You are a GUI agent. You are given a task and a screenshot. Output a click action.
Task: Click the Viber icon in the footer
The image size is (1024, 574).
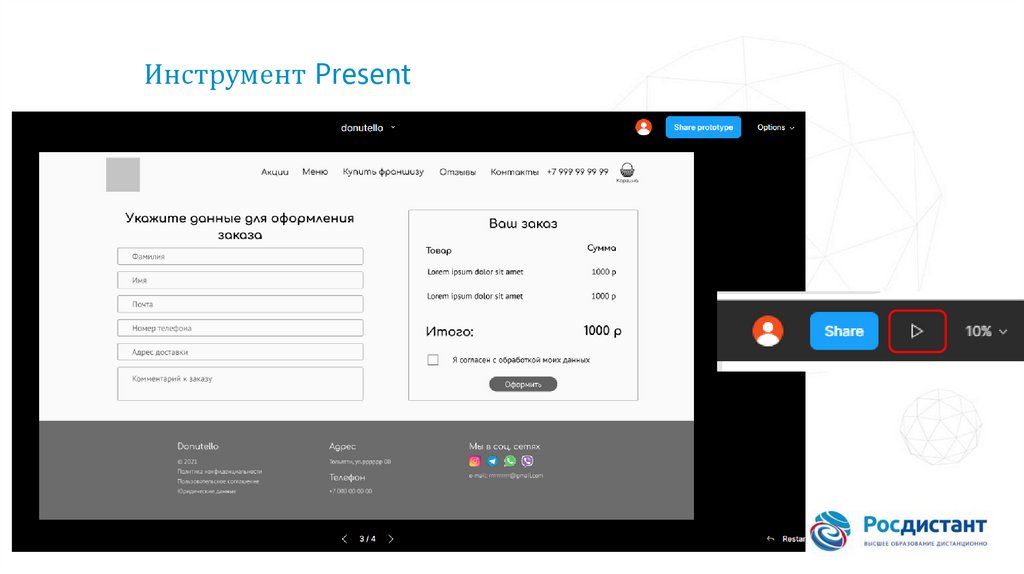[x=527, y=461]
